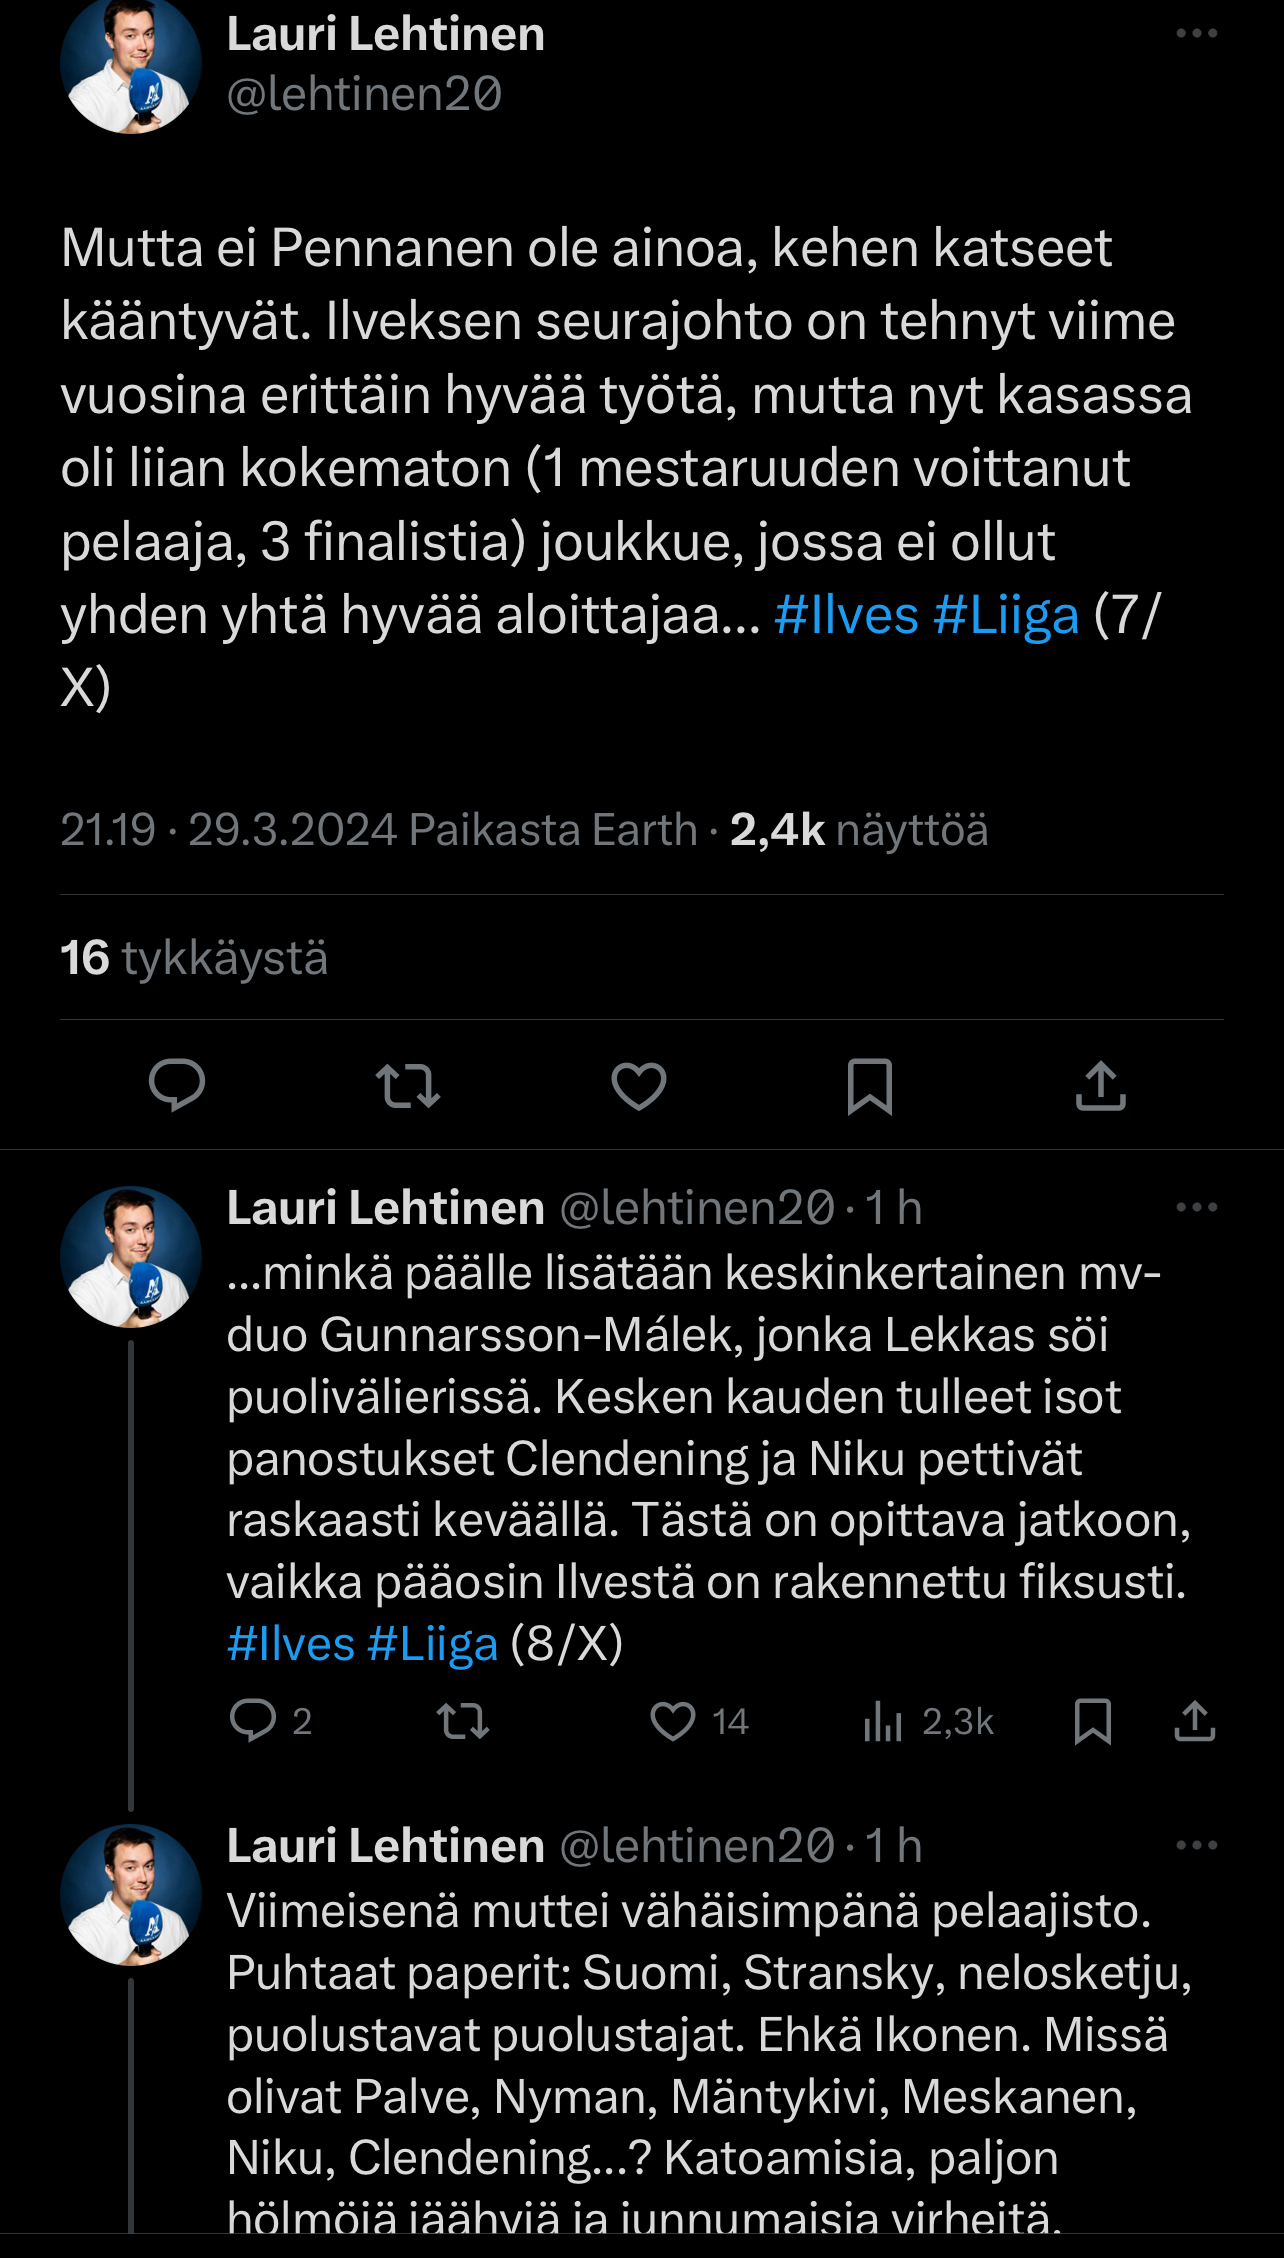
Task: View analytics showing 2,3k views
Action: click(x=928, y=1721)
